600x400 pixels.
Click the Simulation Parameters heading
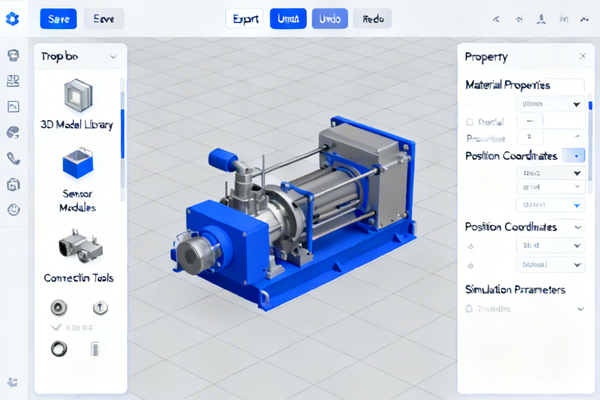tap(515, 290)
